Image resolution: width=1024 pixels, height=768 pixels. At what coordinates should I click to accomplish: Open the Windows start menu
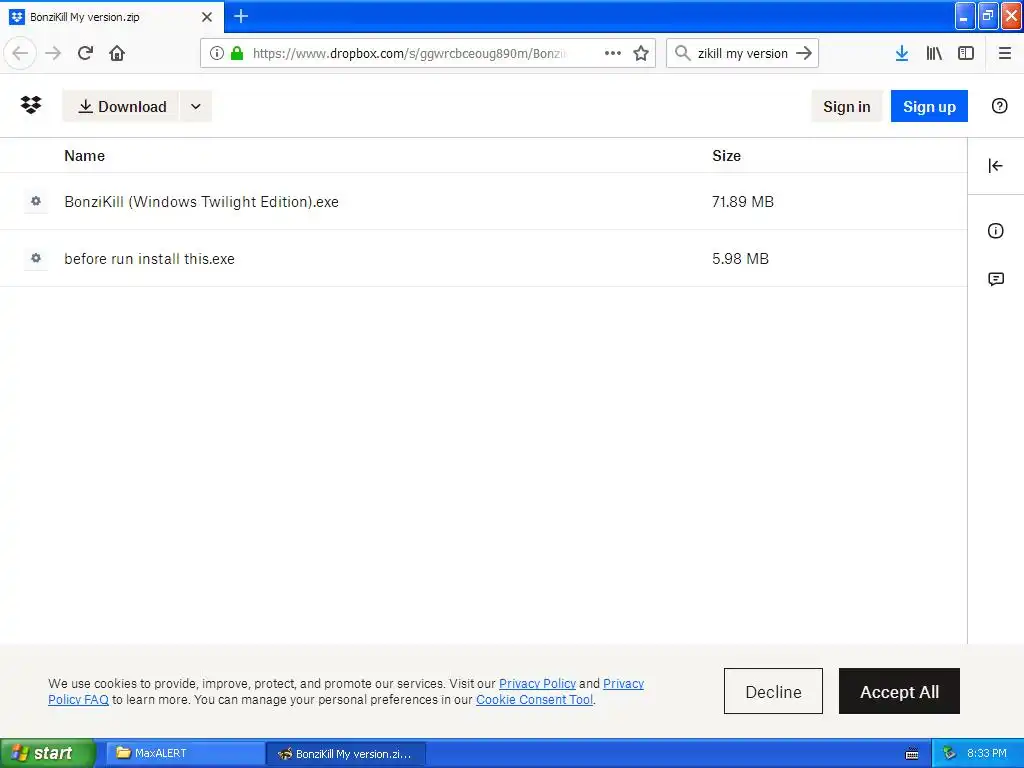(x=47, y=753)
